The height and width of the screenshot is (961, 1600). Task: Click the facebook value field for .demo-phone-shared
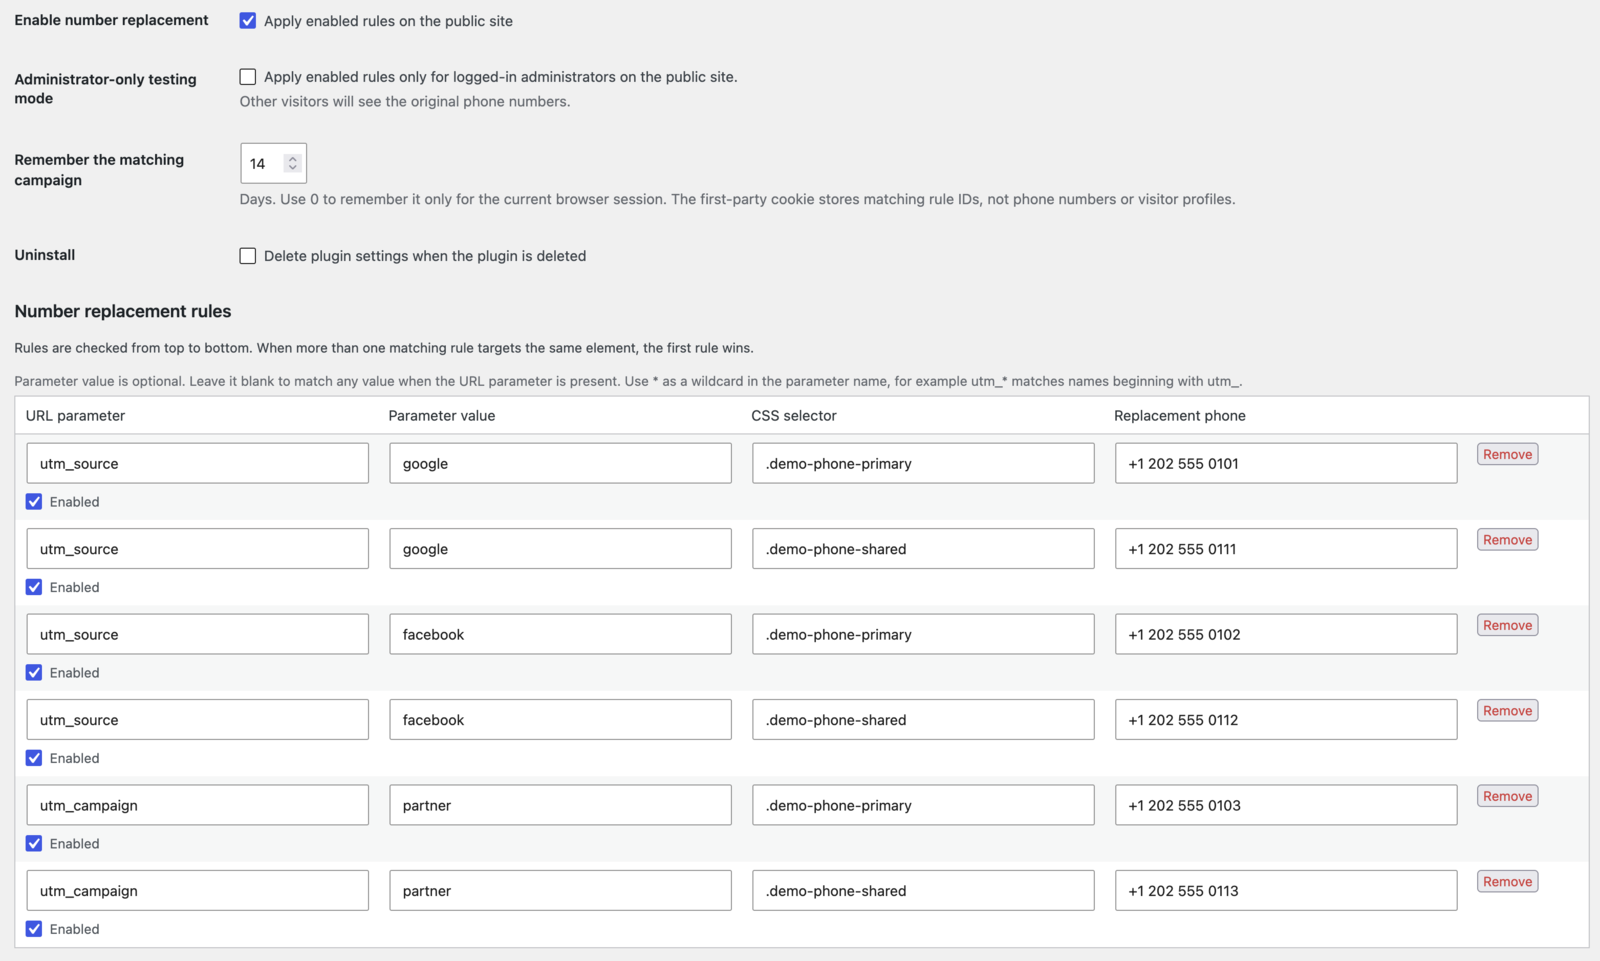pos(560,720)
